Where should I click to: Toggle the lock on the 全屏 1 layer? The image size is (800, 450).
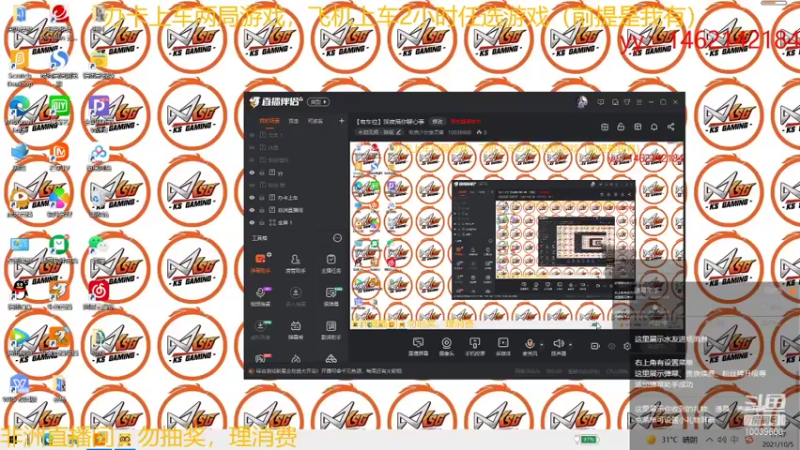pyautogui.click(x=262, y=222)
